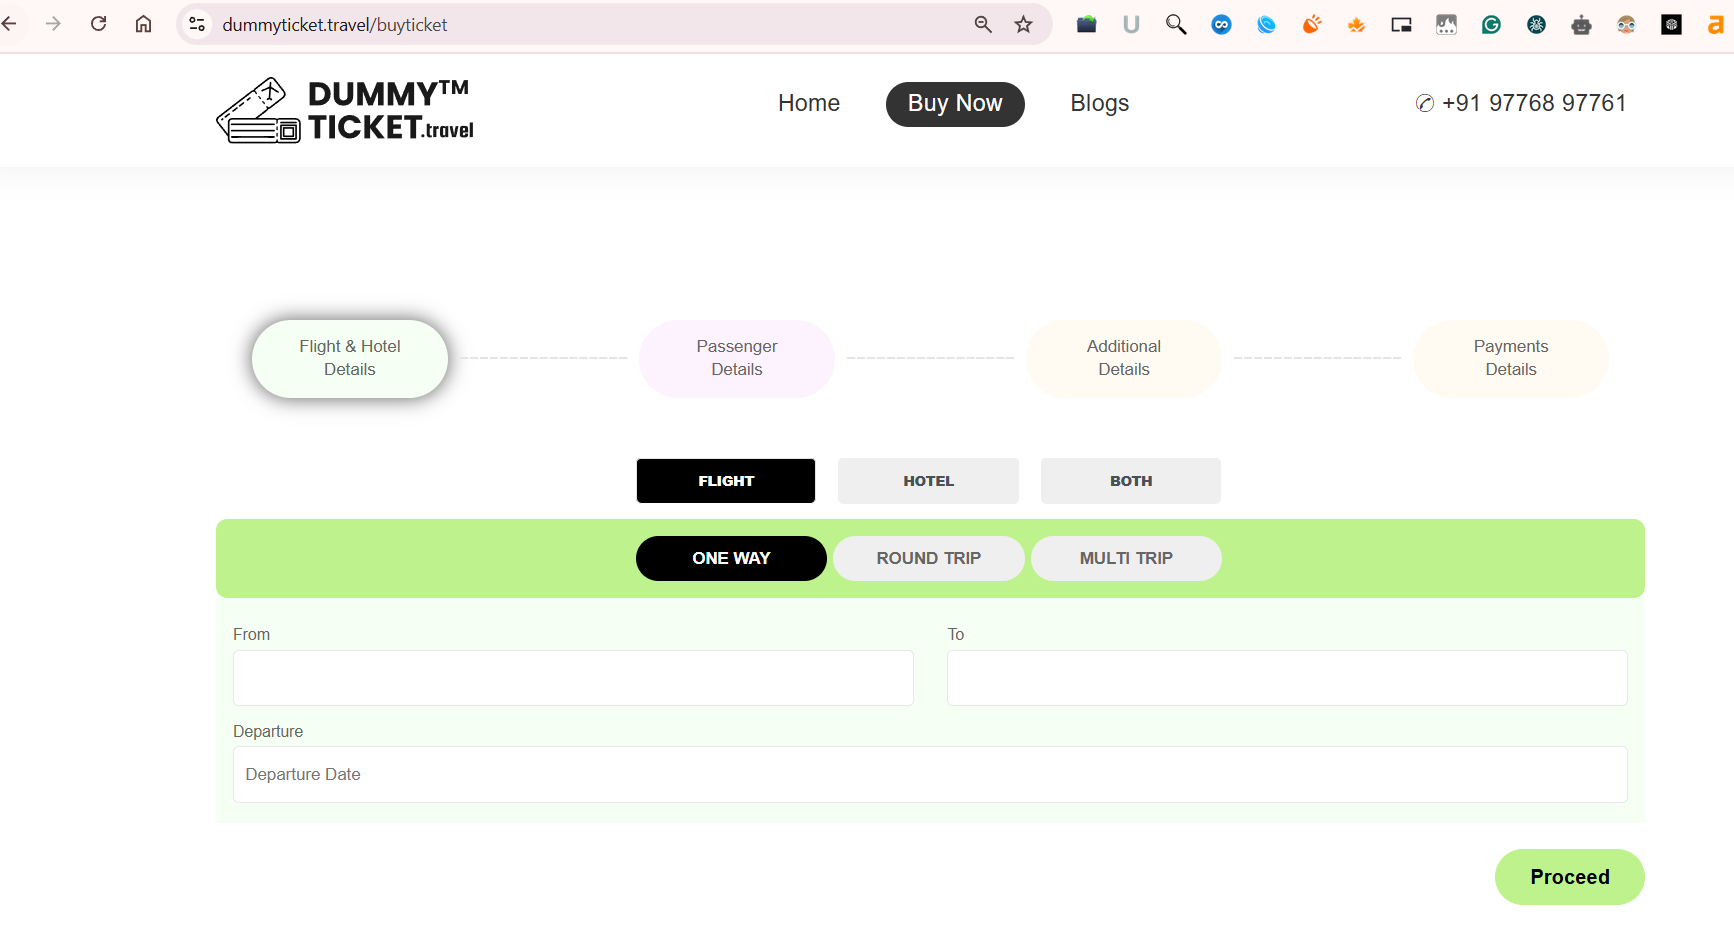Image resolution: width=1734 pixels, height=934 pixels.
Task: Select the ROUND TRIP option
Action: [x=928, y=558]
